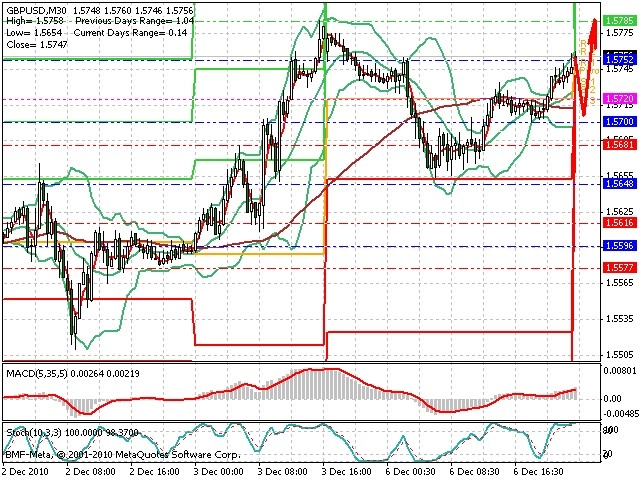The image size is (640, 480).
Task: Select the MACD(5,35,5) indicator label
Action: (37, 373)
